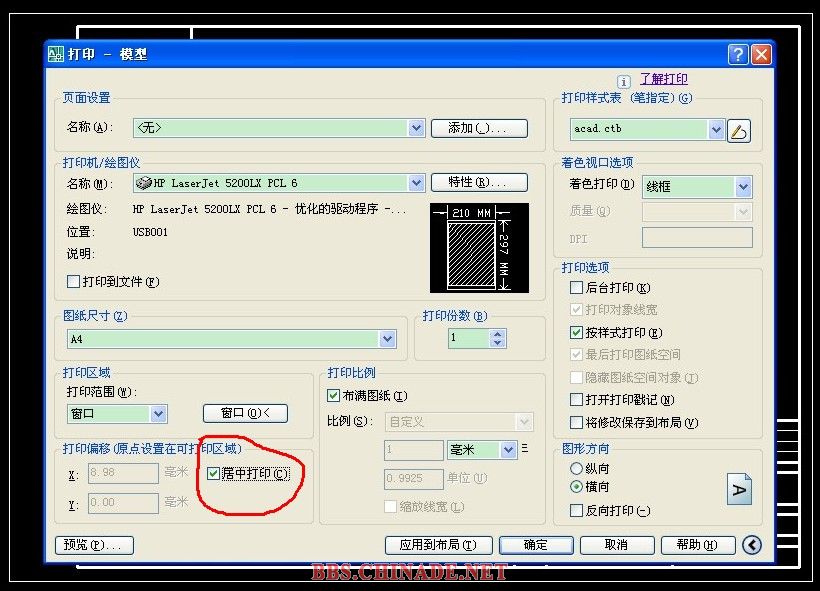The height and width of the screenshot is (591, 820).
Task: Click the 取消 cancel button
Action: tap(617, 545)
